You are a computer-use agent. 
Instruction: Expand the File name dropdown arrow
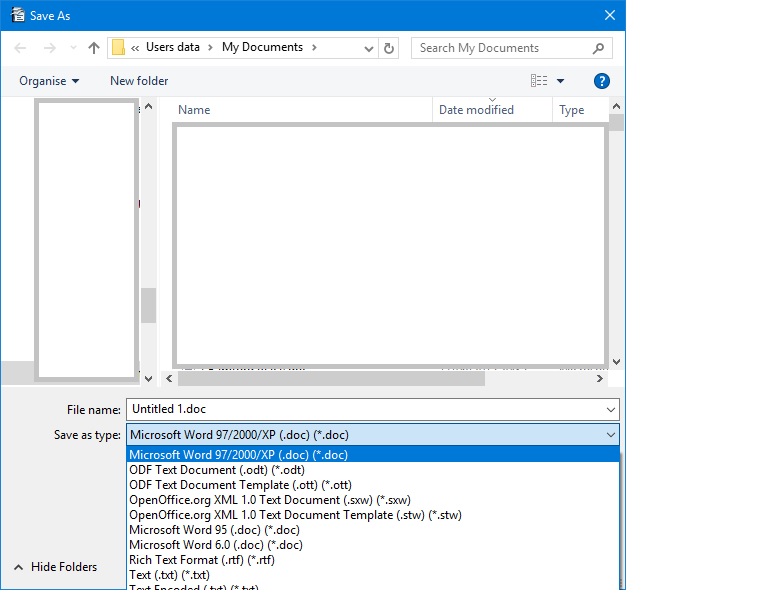point(610,409)
